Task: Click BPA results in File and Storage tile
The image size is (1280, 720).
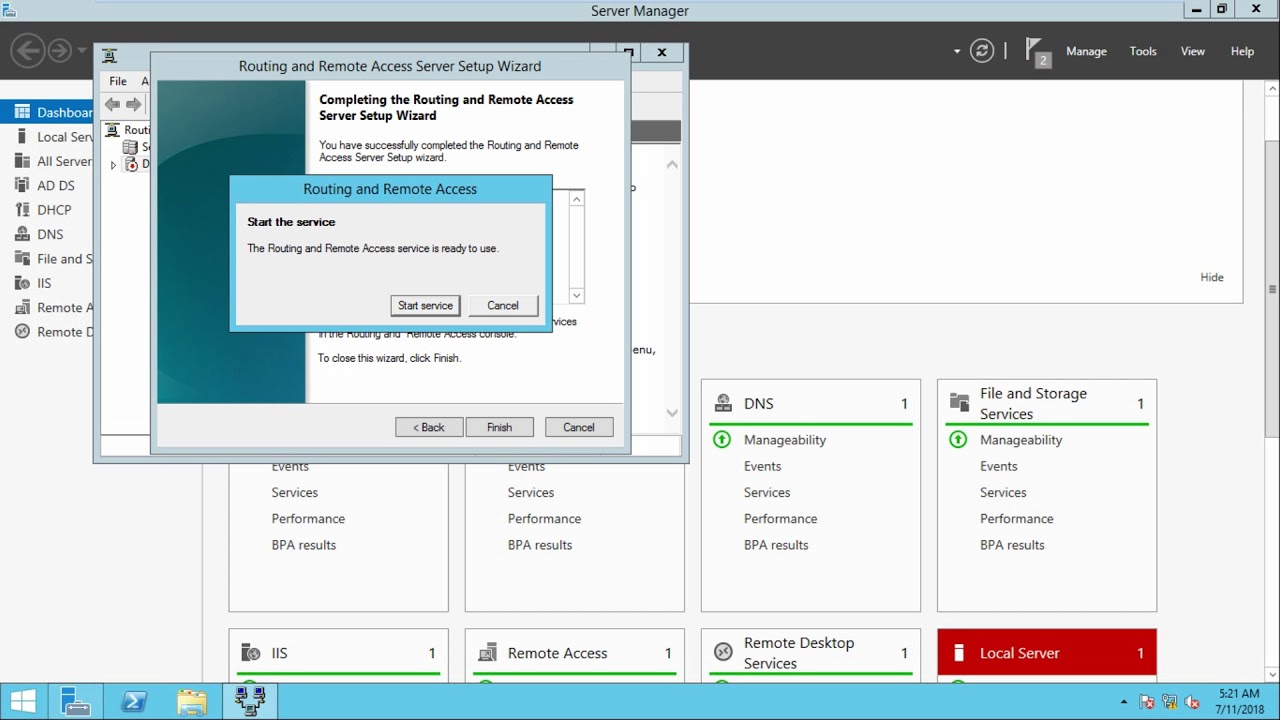Action: (x=1012, y=545)
